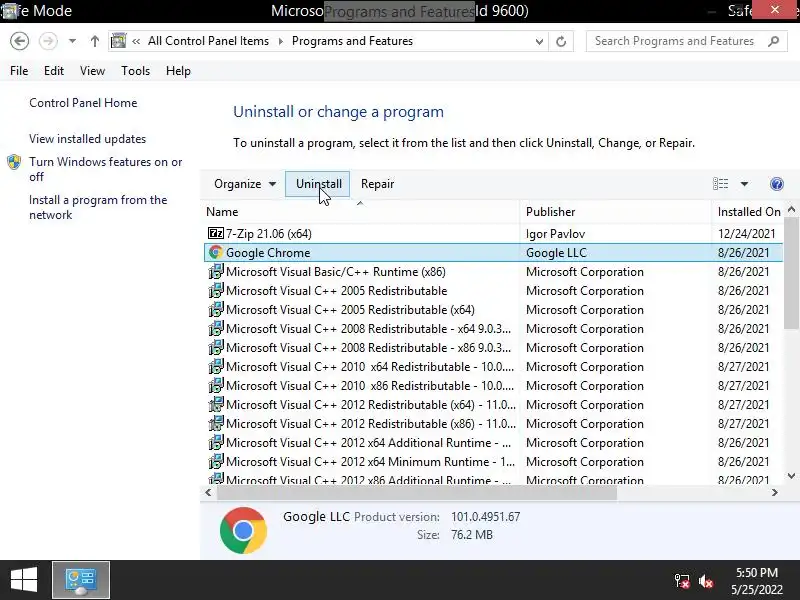Open Install a program from the network

pos(98,207)
